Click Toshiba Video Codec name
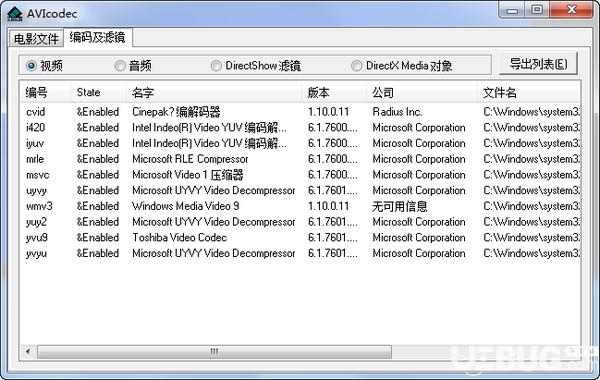Image resolution: width=600 pixels, height=380 pixels. pos(179,237)
